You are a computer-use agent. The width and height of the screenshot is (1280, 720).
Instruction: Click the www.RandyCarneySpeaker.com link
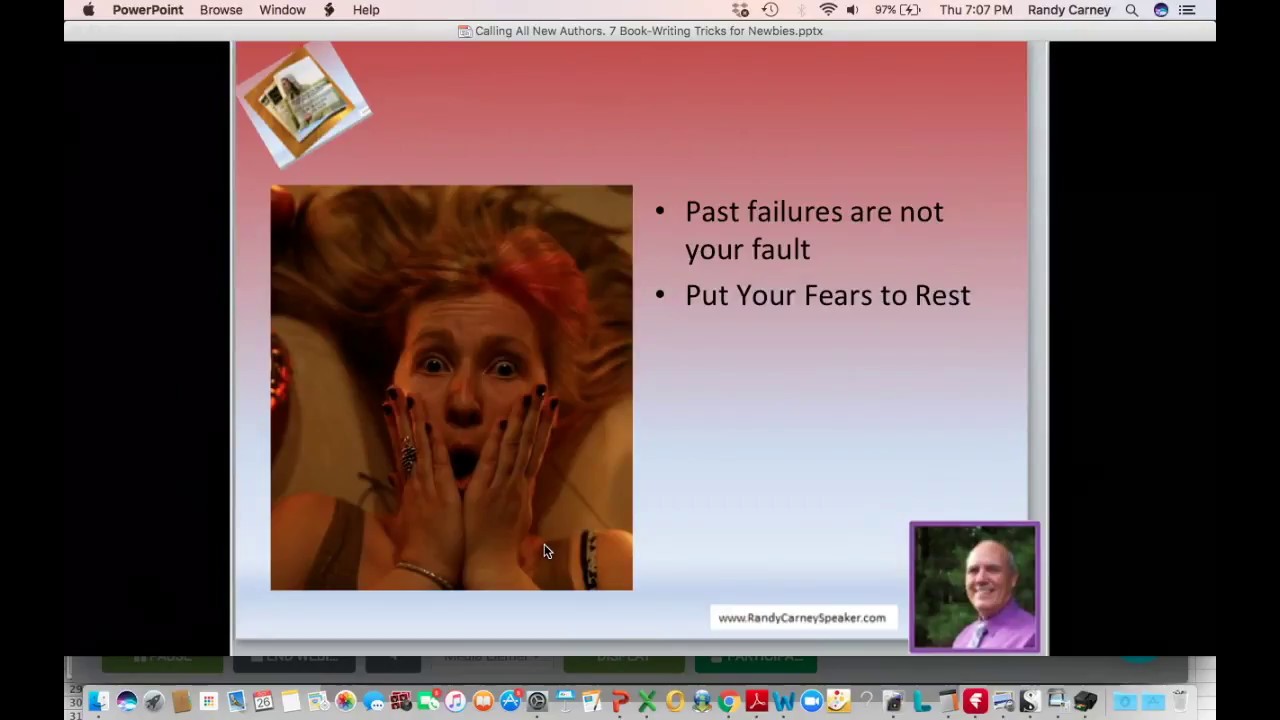coord(802,618)
